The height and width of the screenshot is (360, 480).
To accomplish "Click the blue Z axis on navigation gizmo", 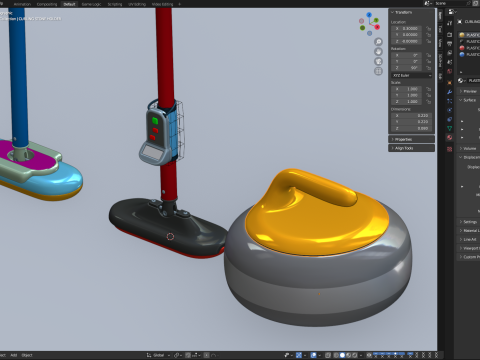I will click(369, 15).
